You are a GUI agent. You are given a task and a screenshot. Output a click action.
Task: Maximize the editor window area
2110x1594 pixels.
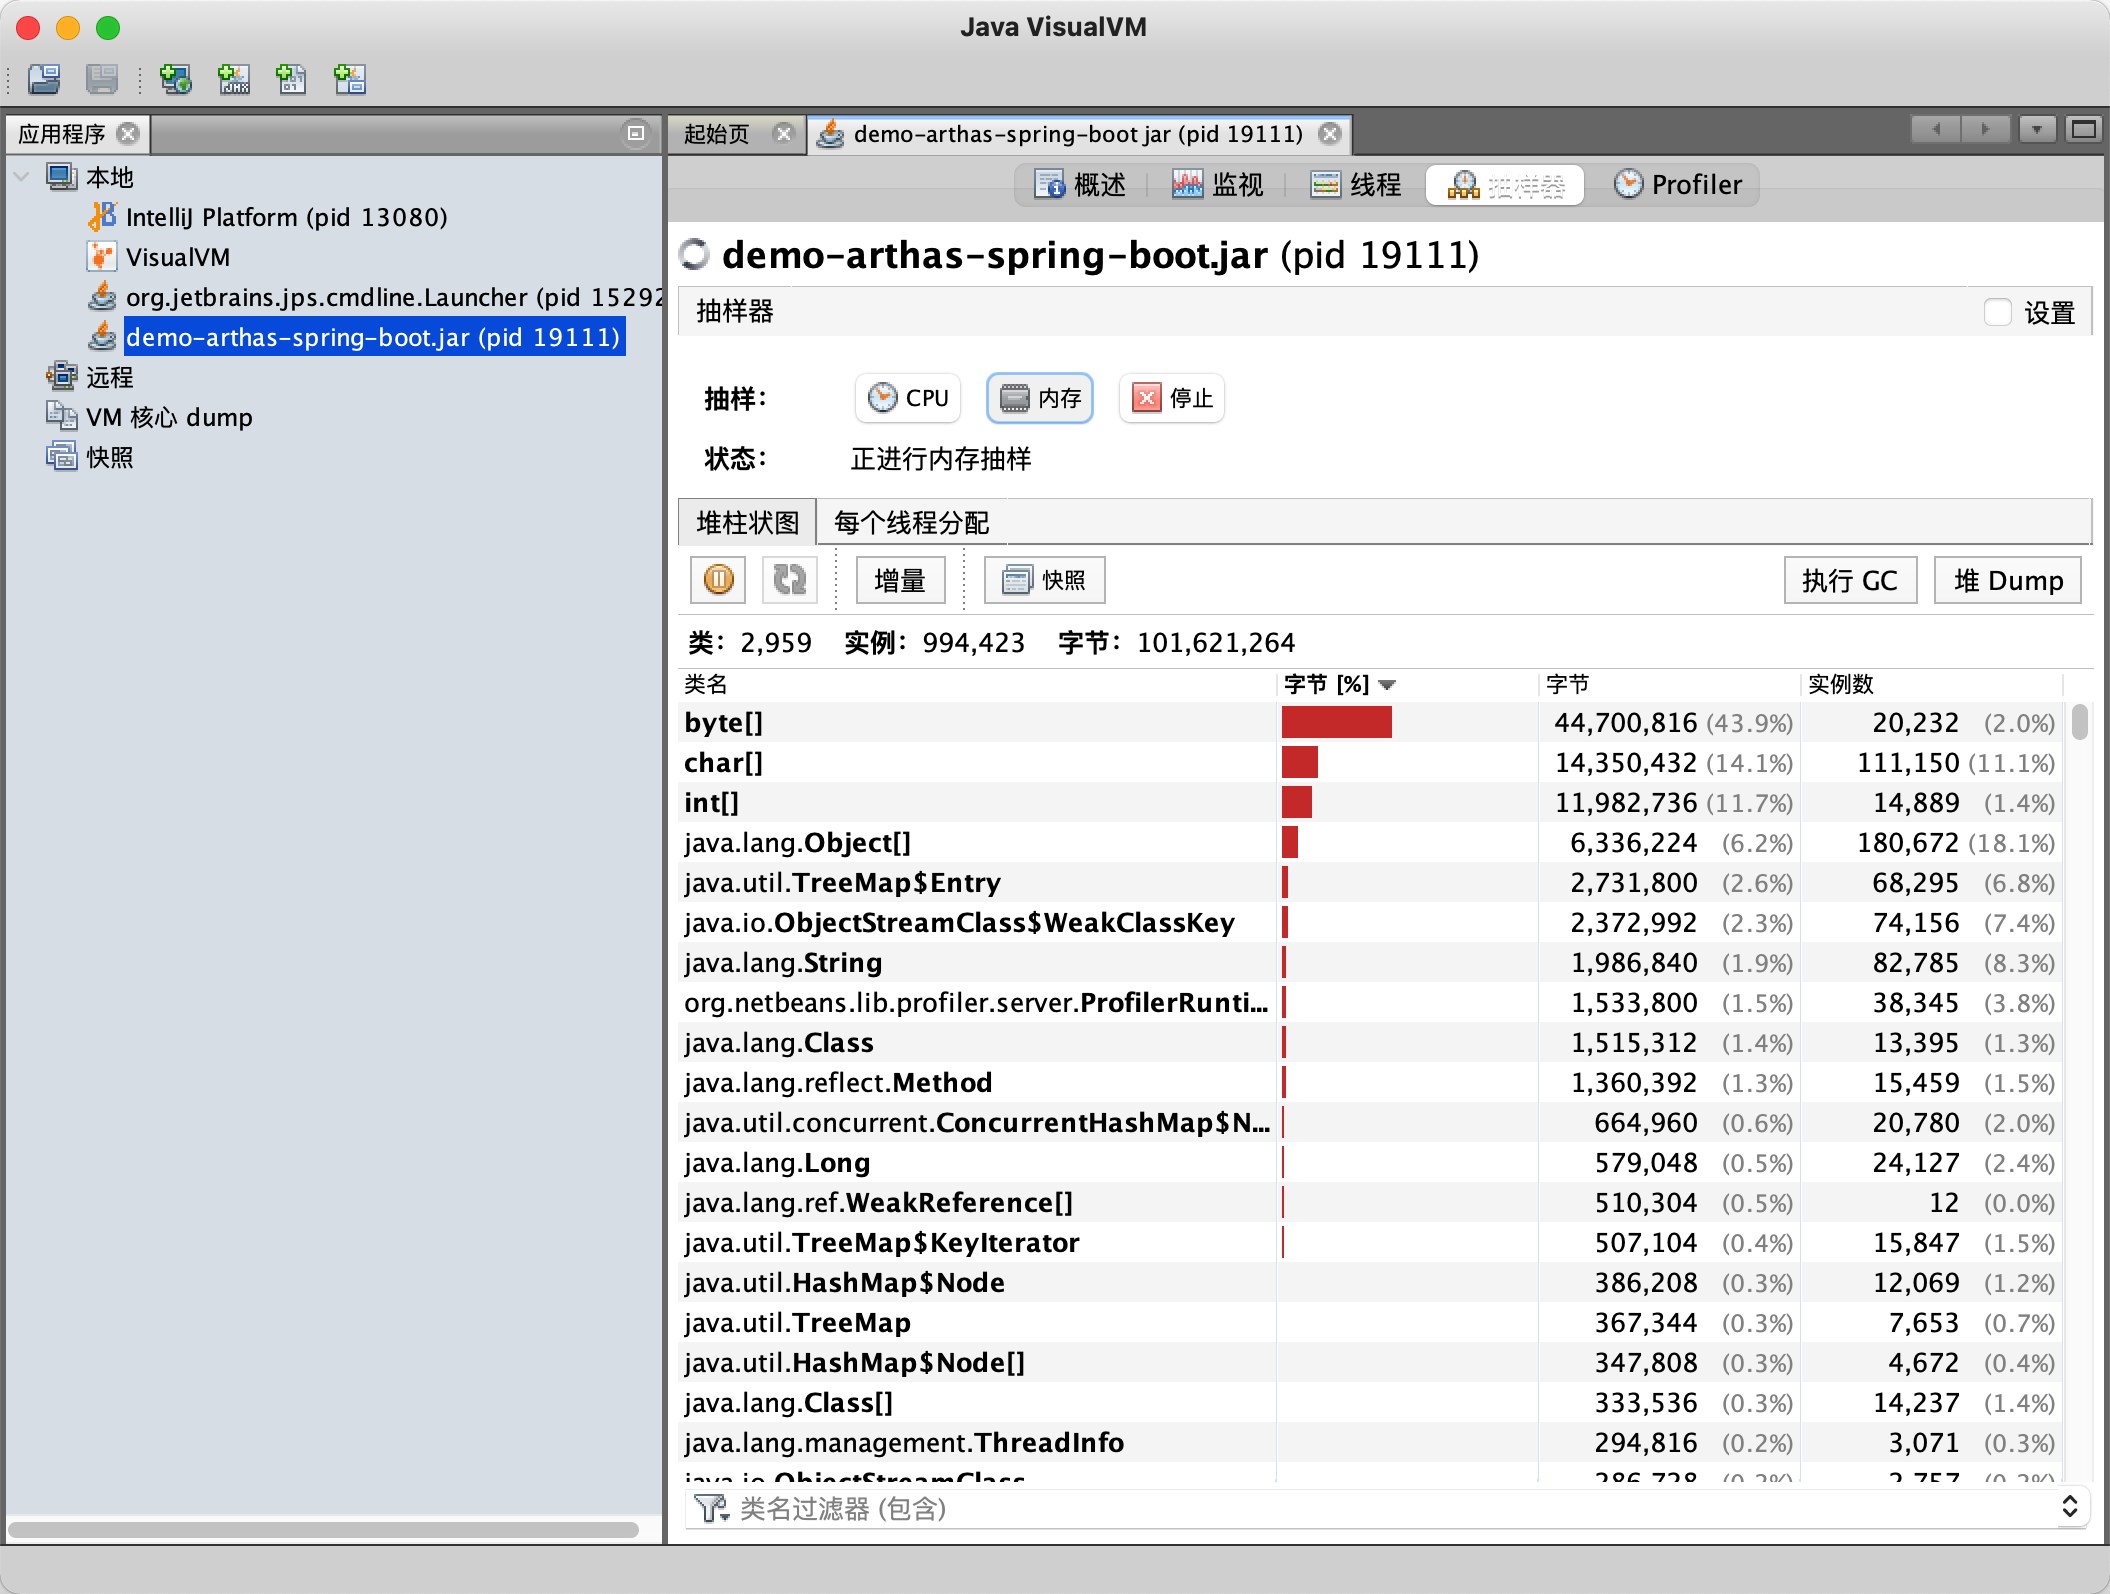coord(2084,129)
